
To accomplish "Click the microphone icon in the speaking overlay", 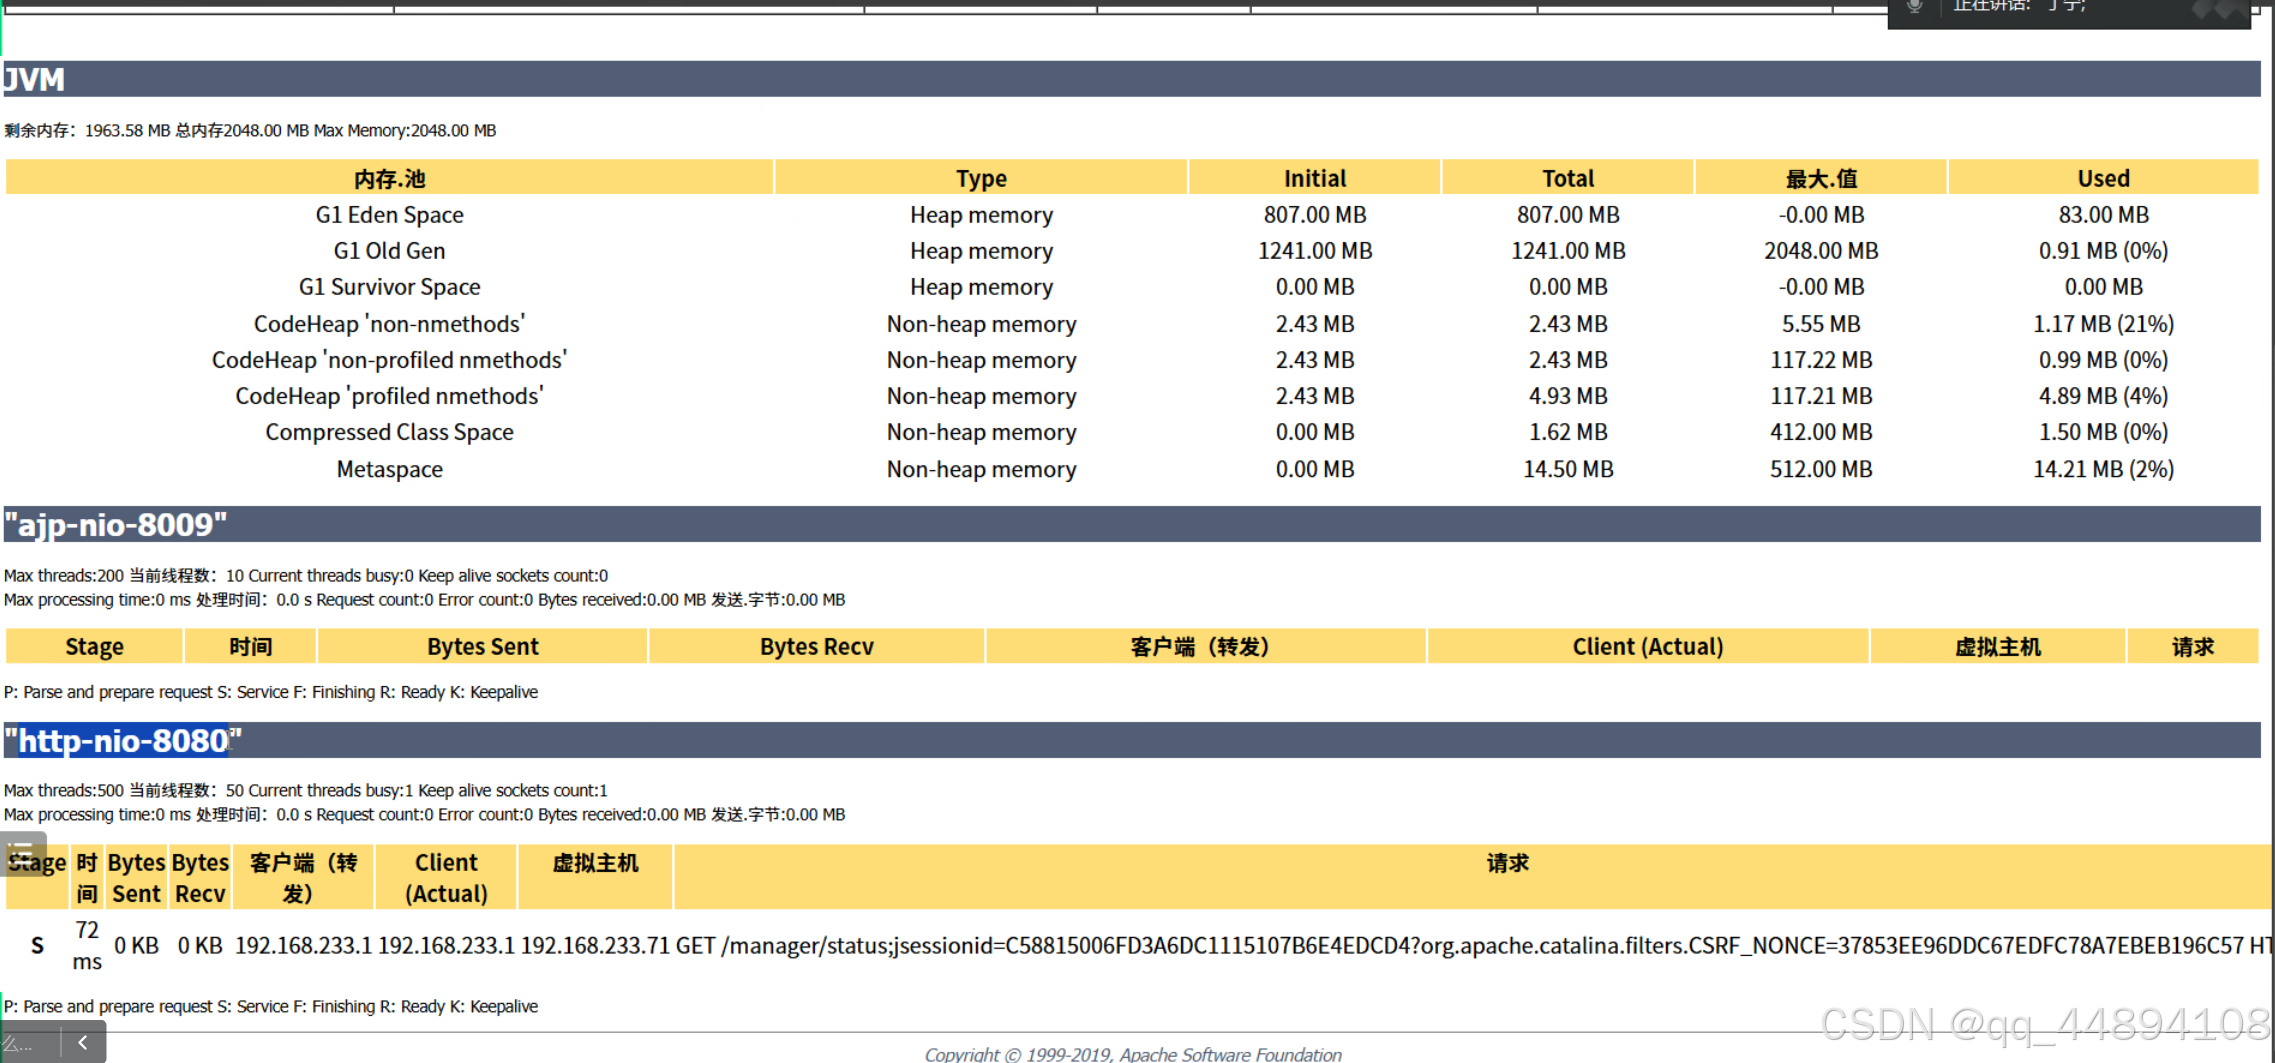I will pyautogui.click(x=1914, y=6).
